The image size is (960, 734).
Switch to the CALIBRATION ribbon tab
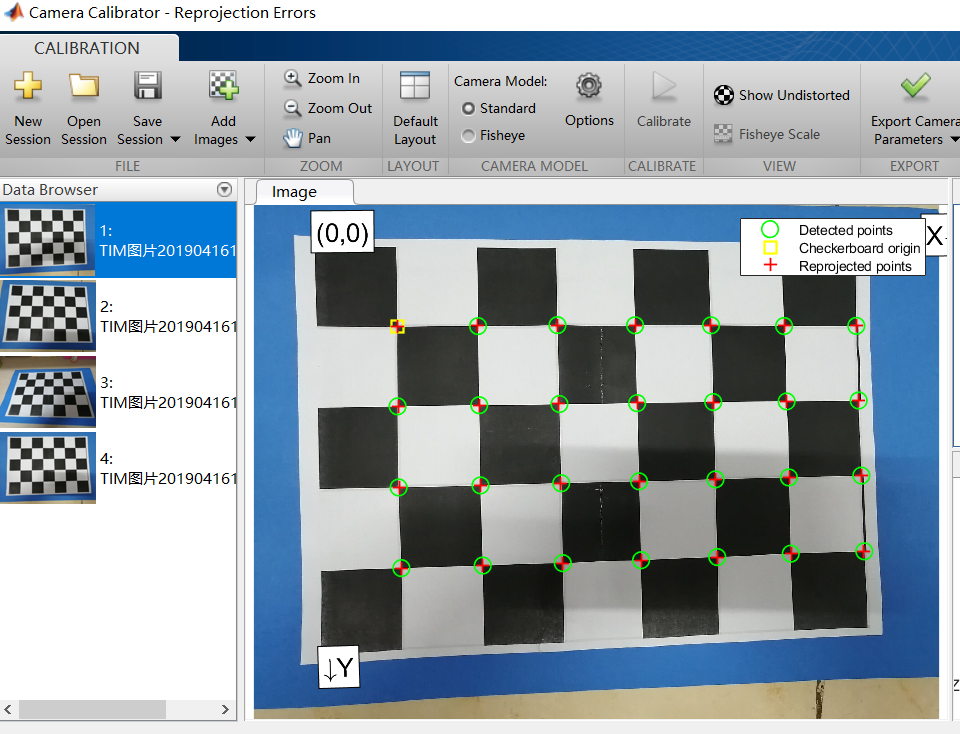(x=87, y=48)
